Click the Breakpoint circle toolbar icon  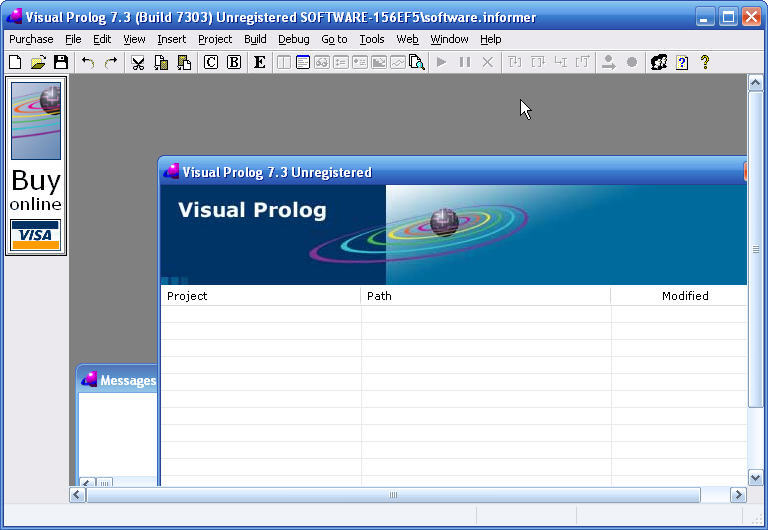(632, 62)
